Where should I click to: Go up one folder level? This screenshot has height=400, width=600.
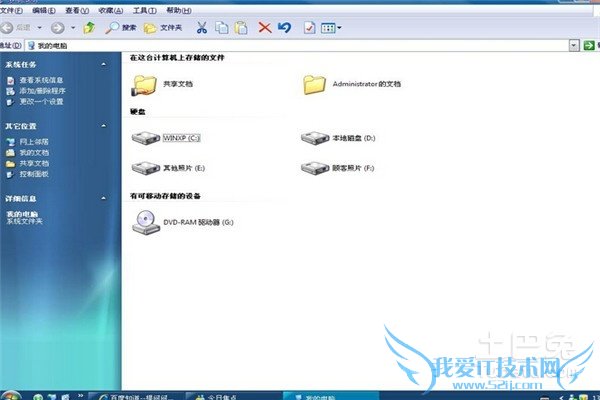coord(89,28)
